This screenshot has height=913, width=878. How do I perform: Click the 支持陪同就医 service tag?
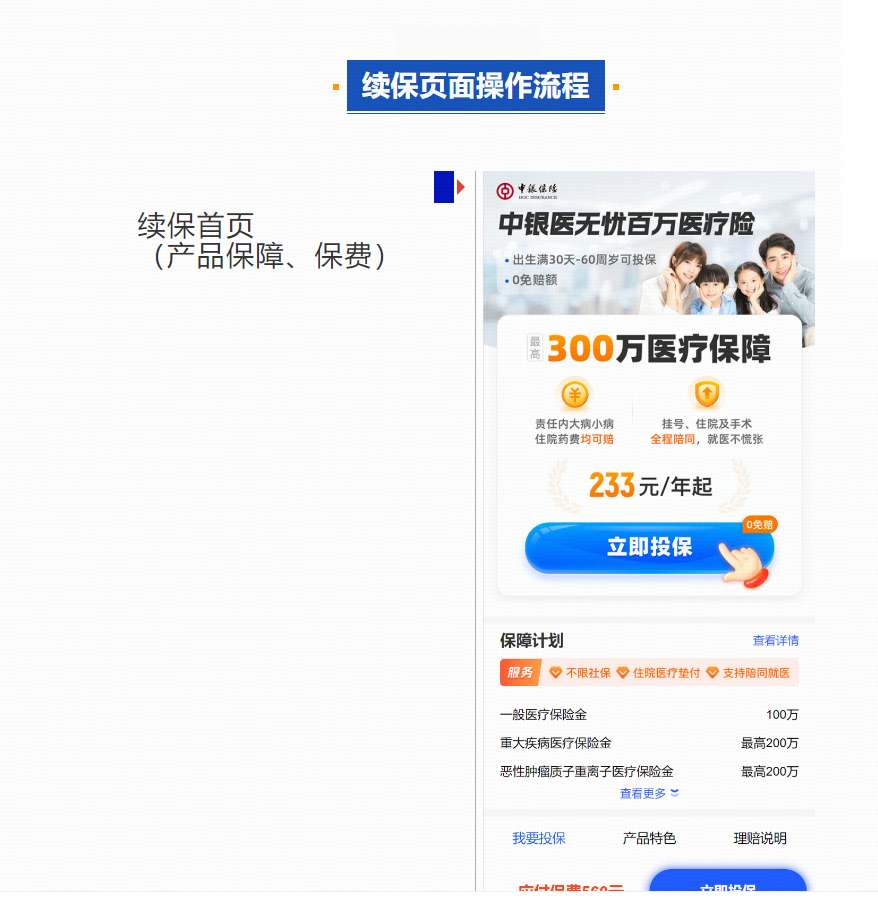click(x=748, y=673)
